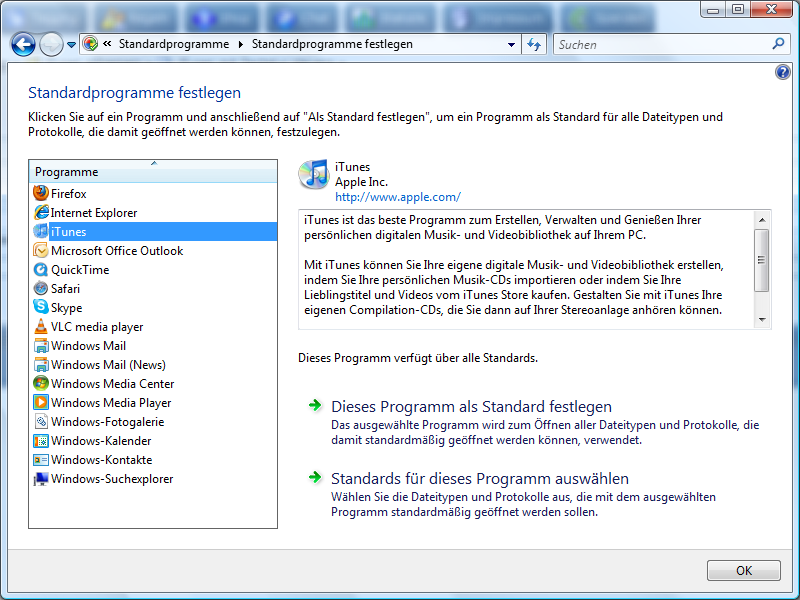
Task: Select Windows Media Player entry
Action: click(153, 403)
